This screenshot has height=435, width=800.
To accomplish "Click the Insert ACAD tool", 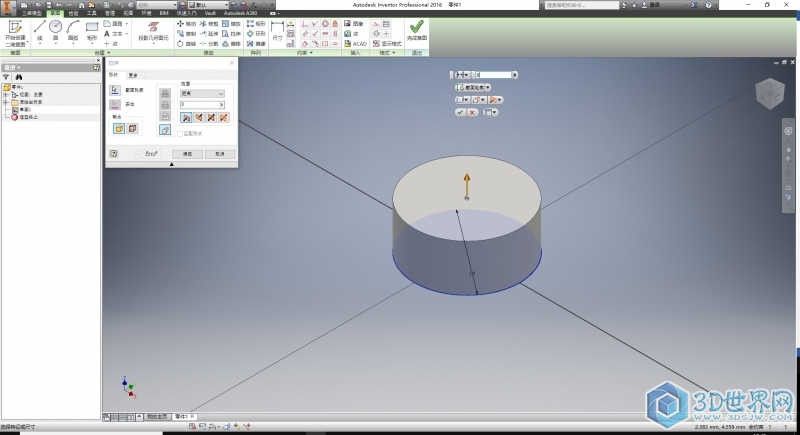I will 355,44.
